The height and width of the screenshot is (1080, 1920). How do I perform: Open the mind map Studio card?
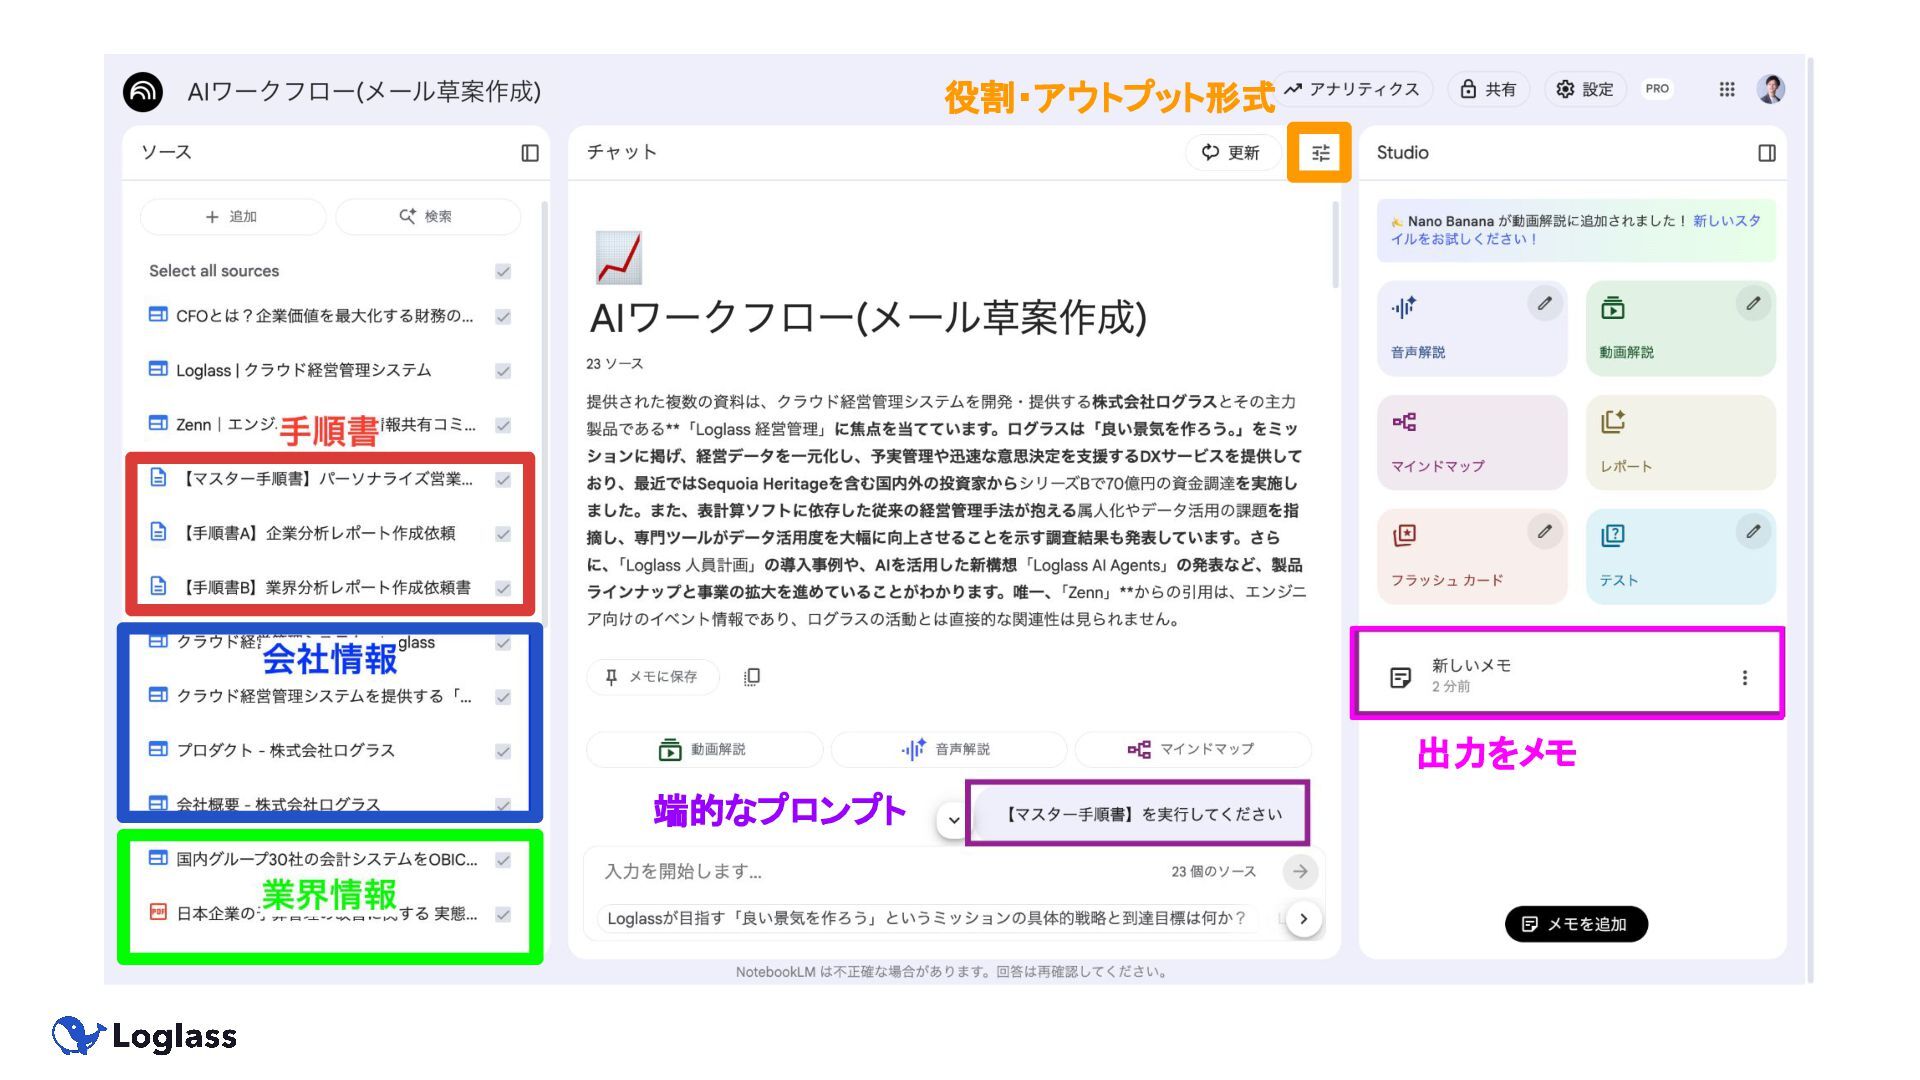pyautogui.click(x=1471, y=442)
